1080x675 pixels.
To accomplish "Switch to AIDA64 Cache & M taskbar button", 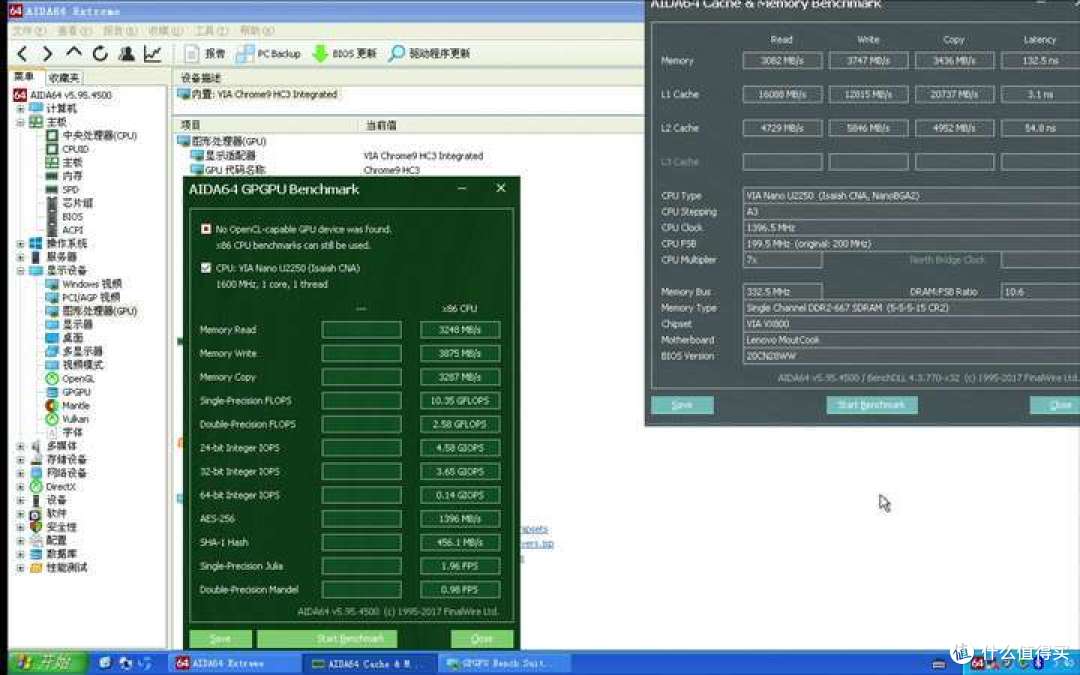I will point(368,663).
